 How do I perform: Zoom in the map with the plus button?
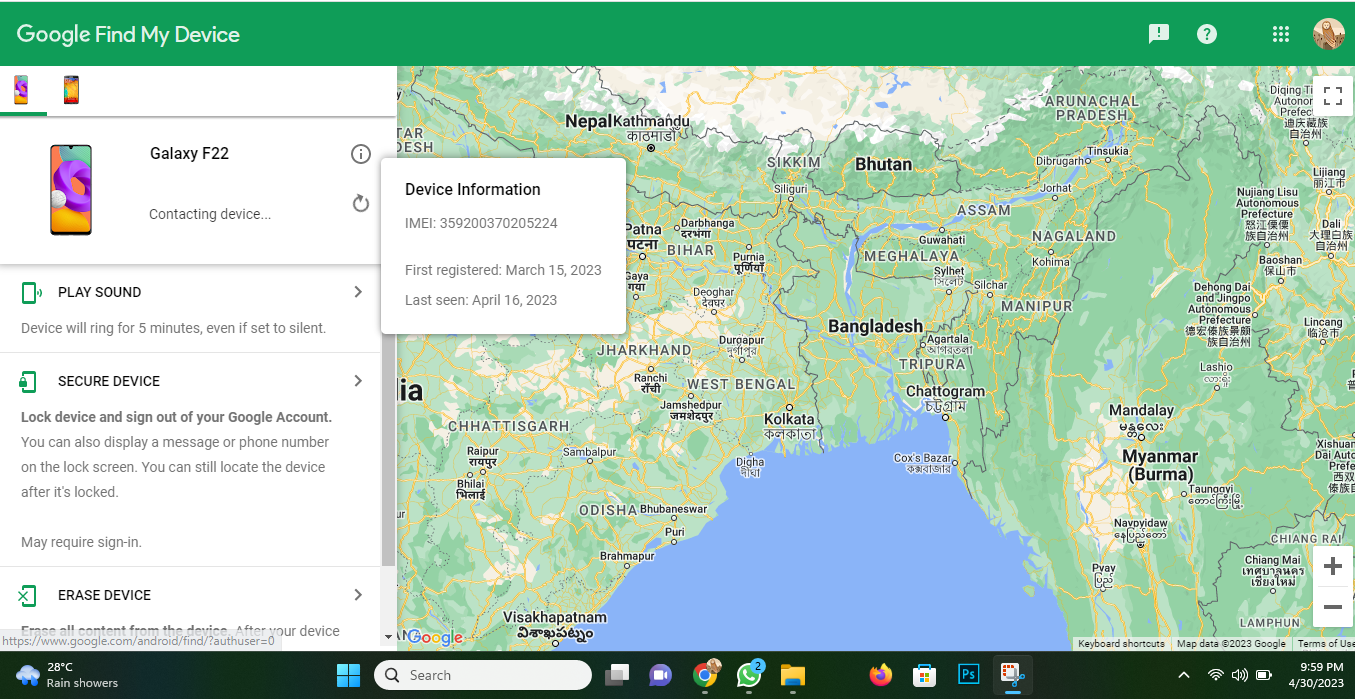coord(1332,567)
